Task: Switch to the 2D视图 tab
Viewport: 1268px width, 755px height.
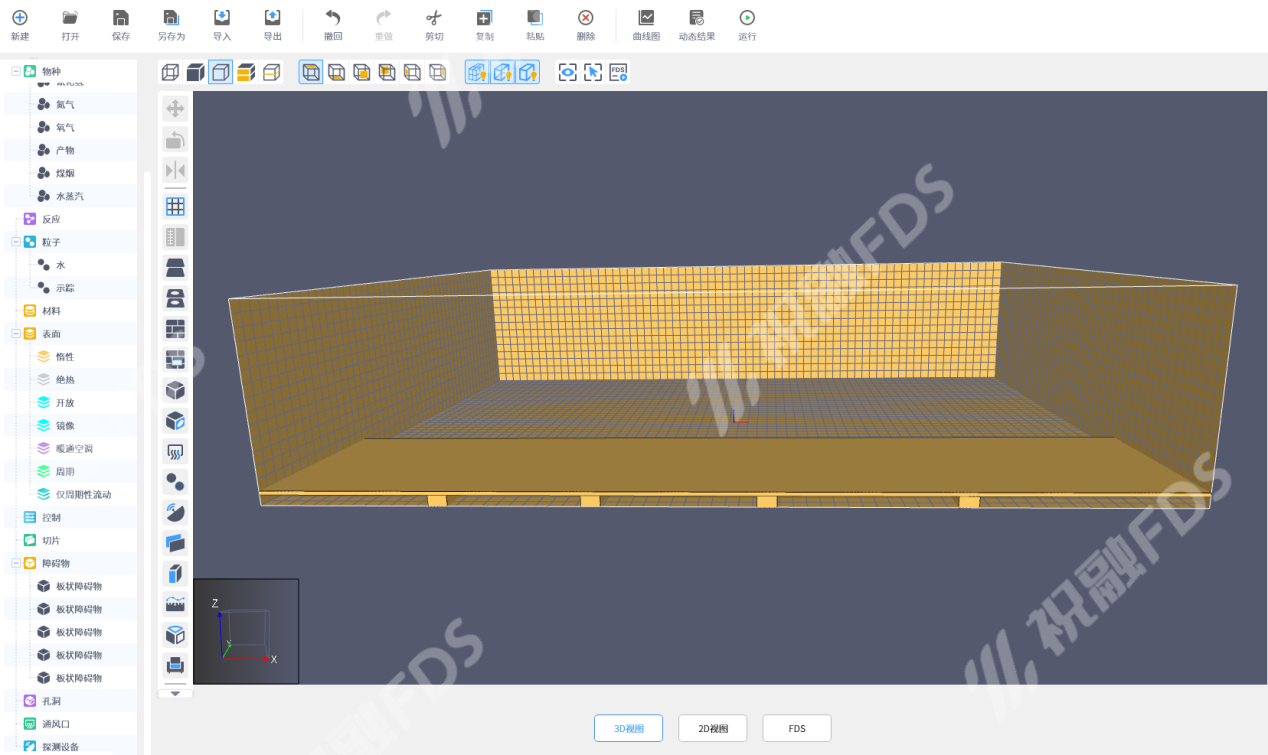Action: tap(712, 728)
